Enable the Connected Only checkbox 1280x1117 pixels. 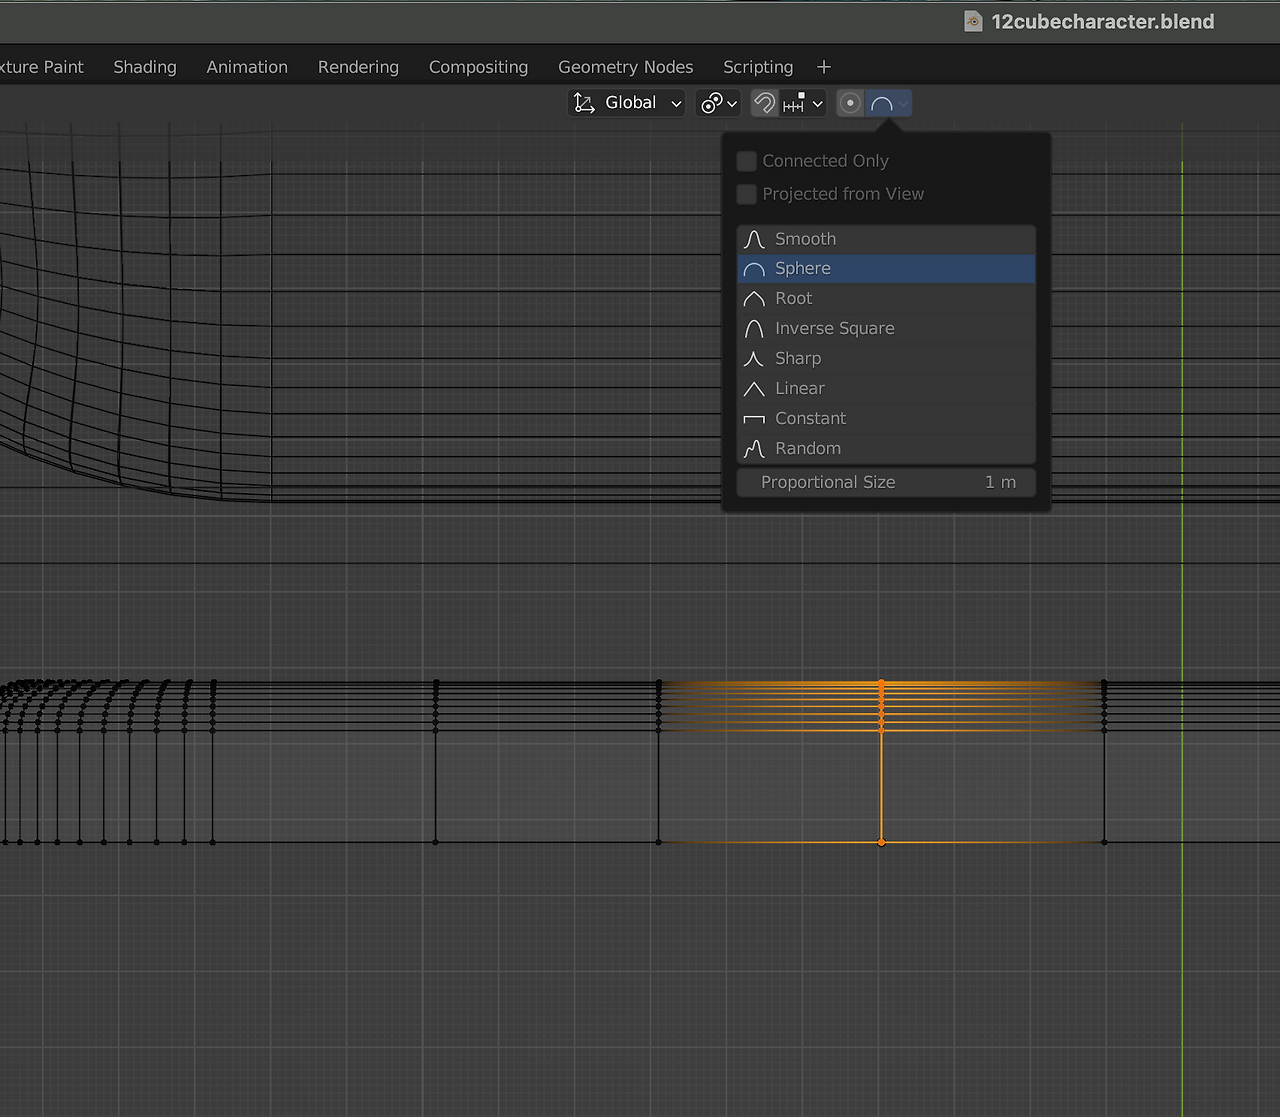coord(747,161)
